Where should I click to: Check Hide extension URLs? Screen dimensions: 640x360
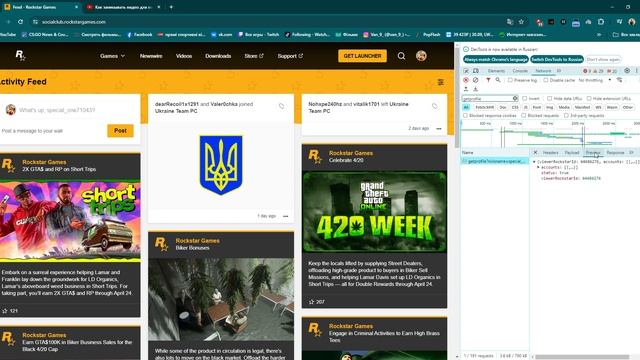589,98
